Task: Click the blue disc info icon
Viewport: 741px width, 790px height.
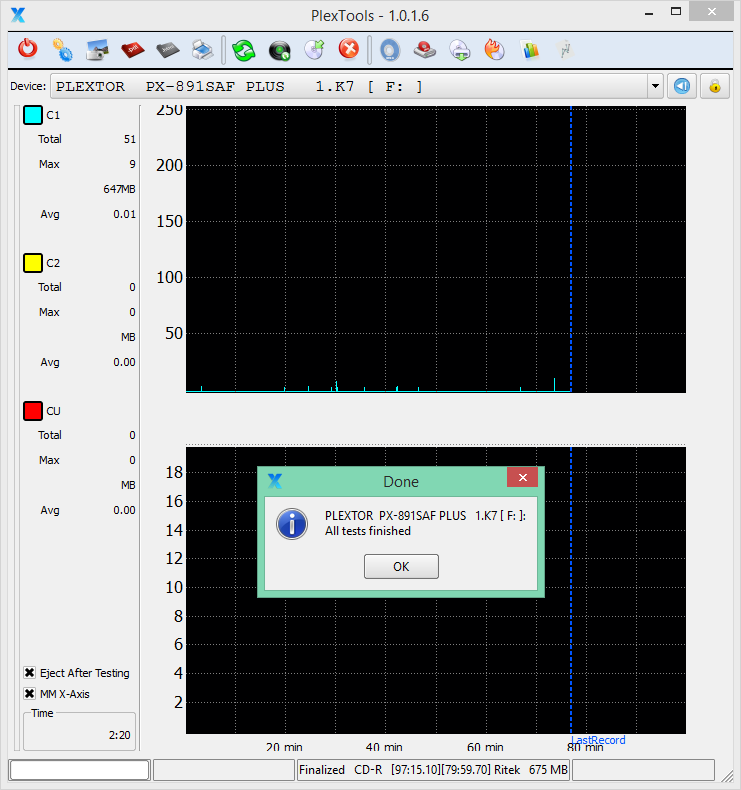Action: 390,50
